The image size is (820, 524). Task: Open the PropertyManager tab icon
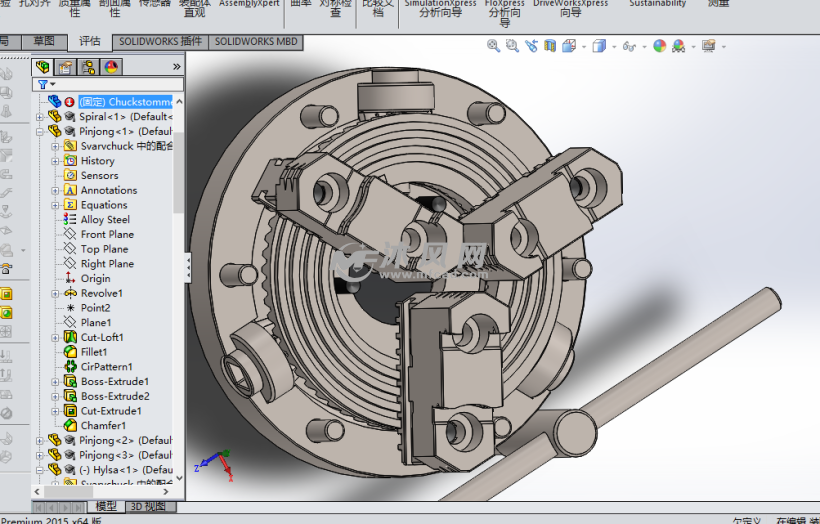[65, 67]
